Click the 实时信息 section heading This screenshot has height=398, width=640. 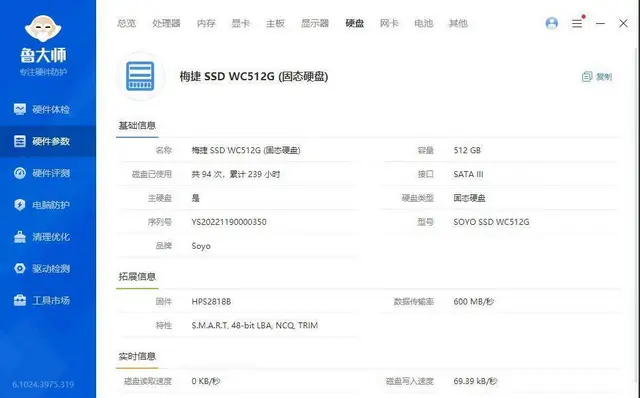tap(137, 356)
